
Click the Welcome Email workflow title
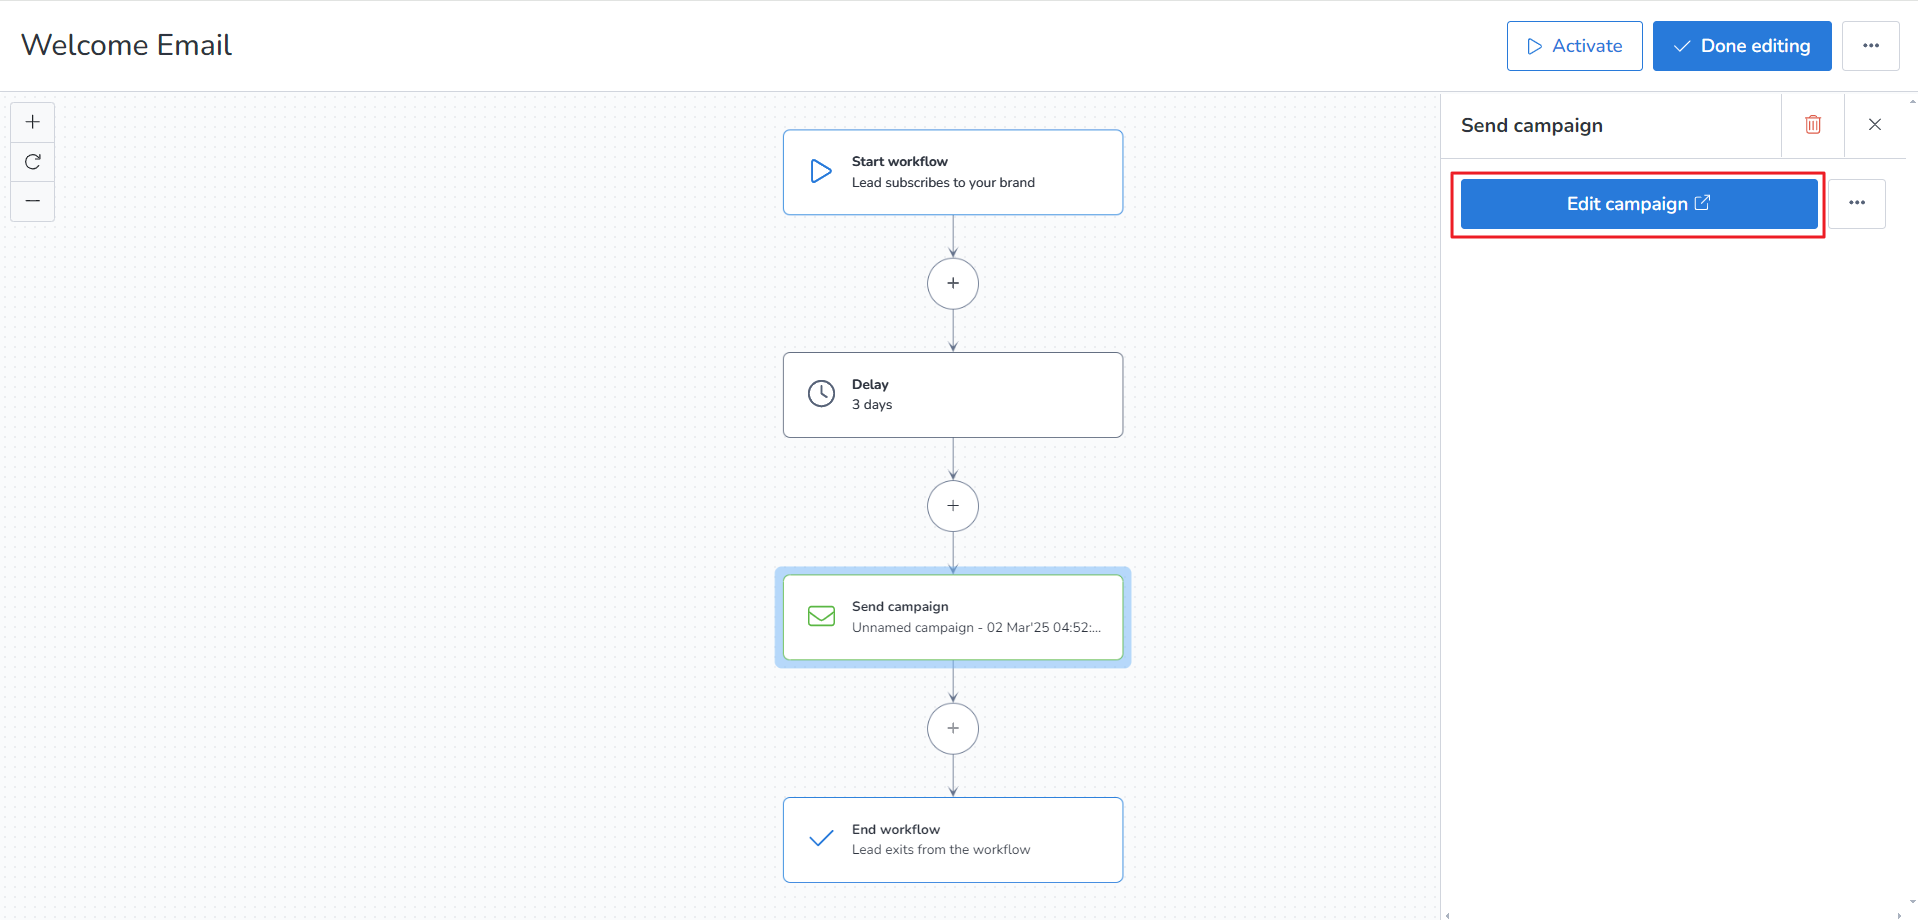point(126,45)
